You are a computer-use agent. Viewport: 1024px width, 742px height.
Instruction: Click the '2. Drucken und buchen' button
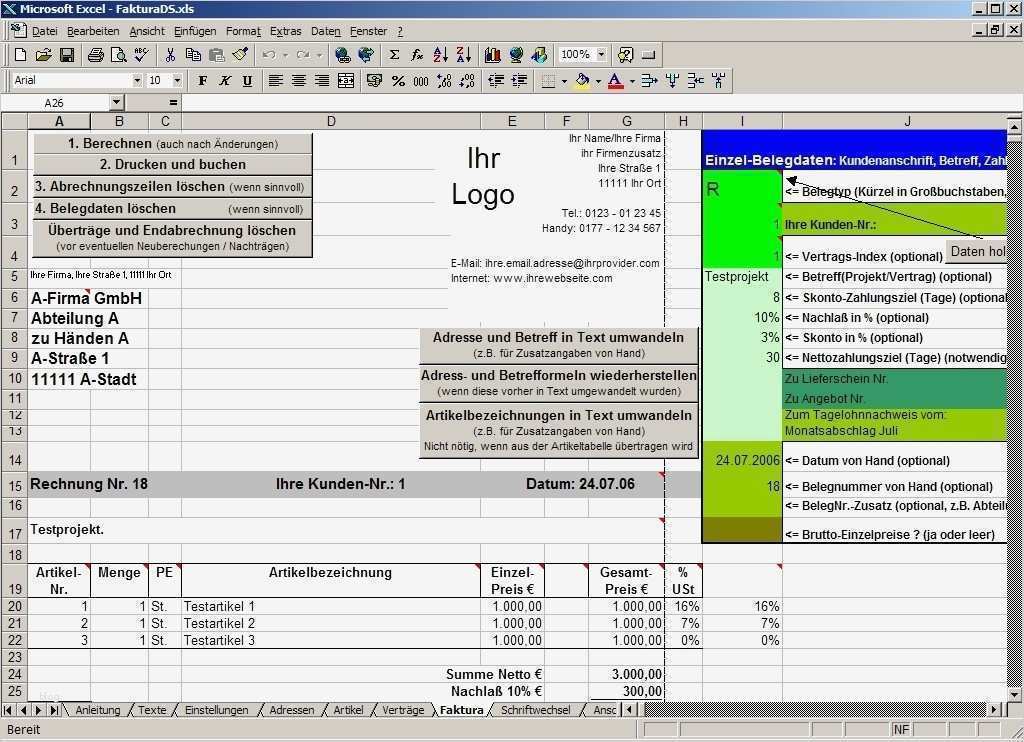click(x=172, y=165)
